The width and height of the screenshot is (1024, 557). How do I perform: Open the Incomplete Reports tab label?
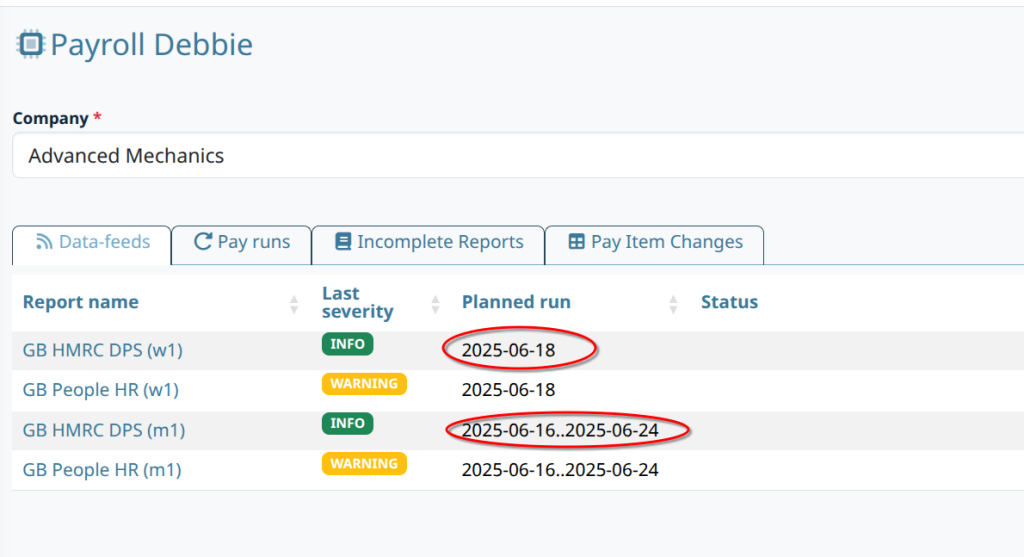click(440, 242)
